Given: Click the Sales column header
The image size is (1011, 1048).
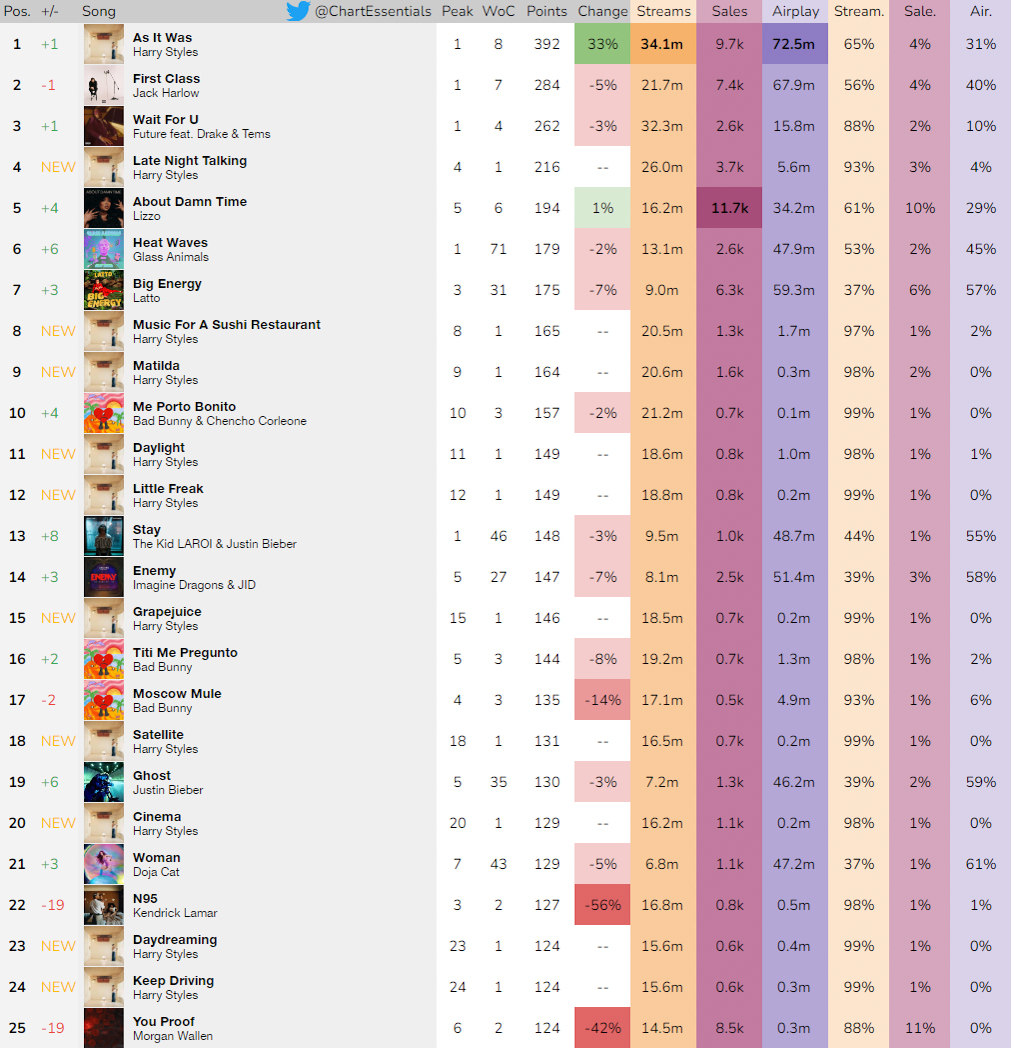Looking at the screenshot, I should point(729,11).
